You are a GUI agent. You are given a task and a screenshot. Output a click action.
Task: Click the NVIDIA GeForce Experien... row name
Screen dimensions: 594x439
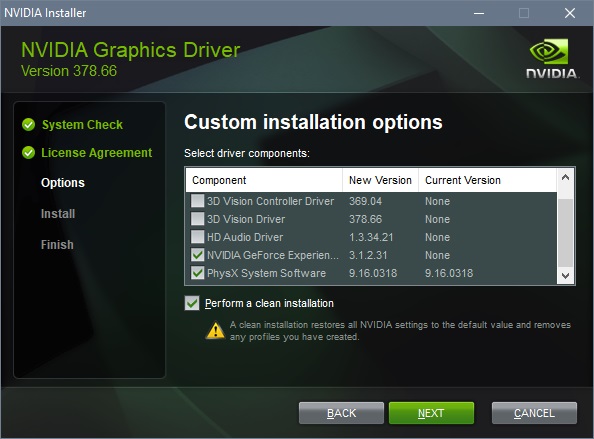(x=273, y=255)
